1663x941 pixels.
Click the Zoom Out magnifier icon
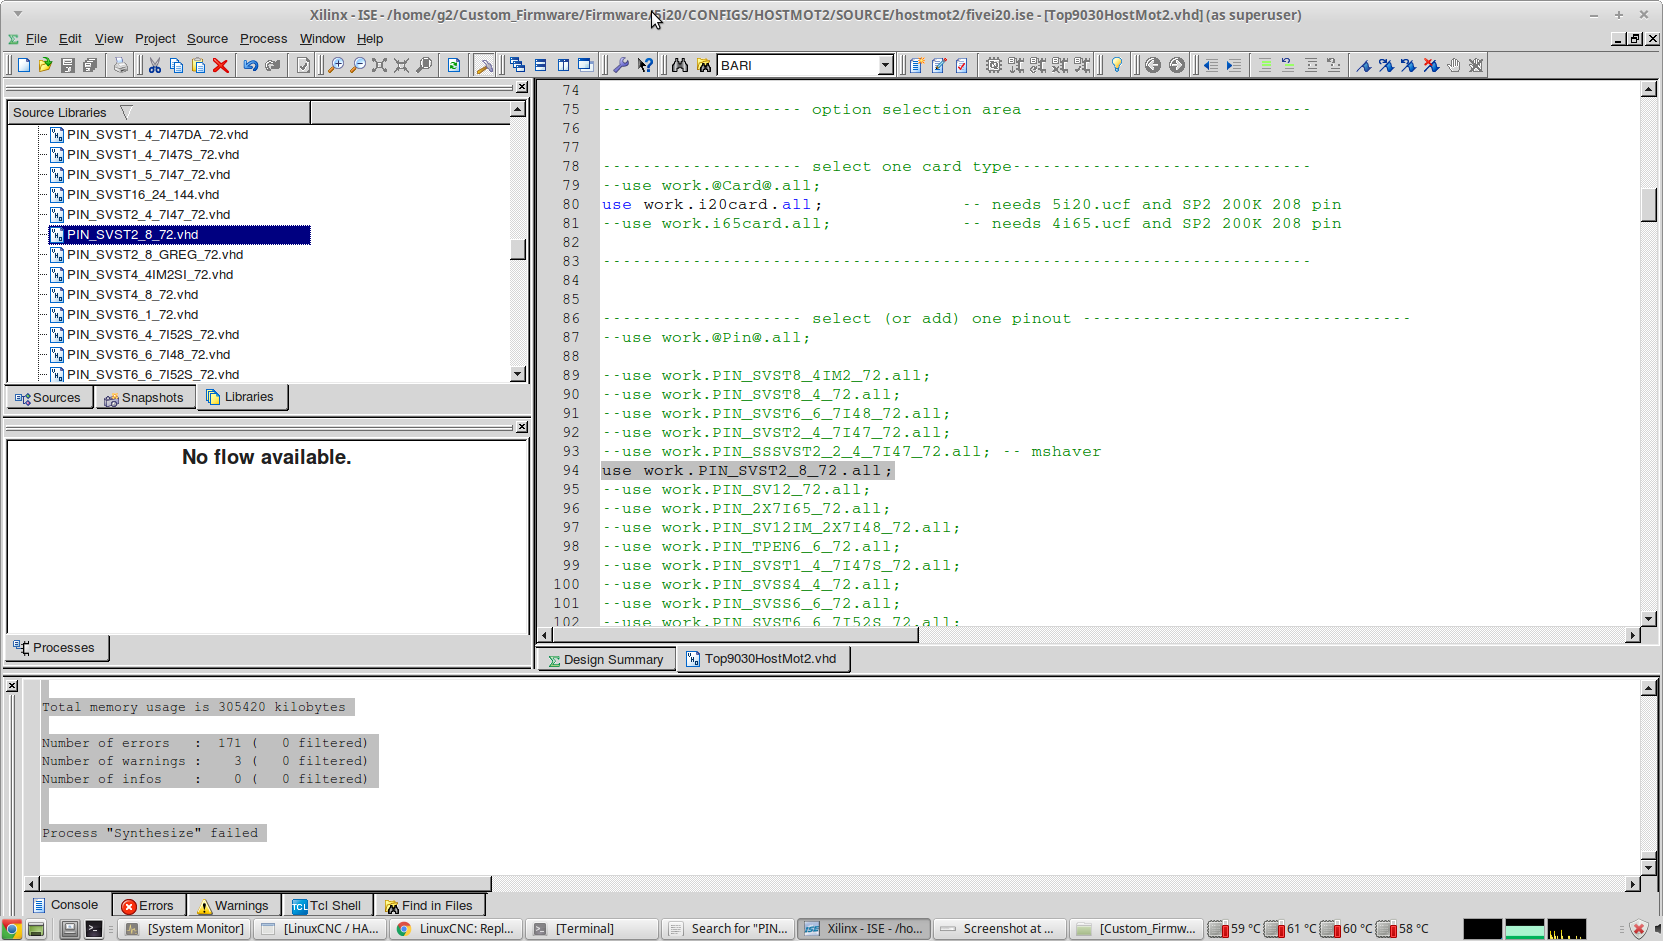tap(358, 65)
